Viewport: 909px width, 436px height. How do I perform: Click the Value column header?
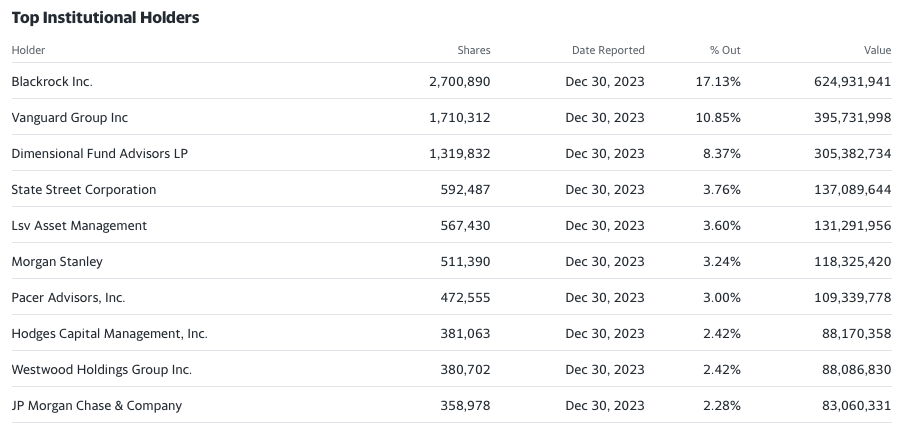[877, 50]
